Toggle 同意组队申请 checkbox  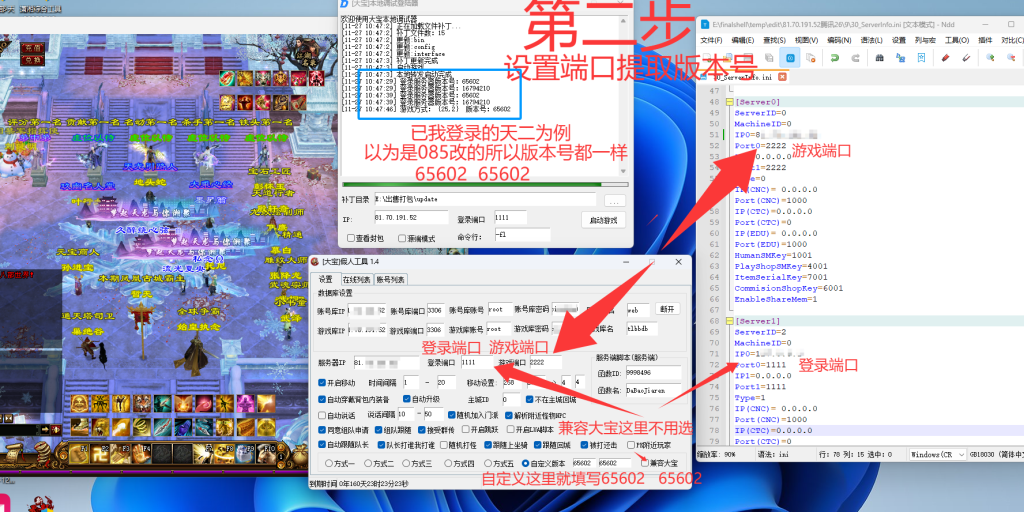(321, 430)
